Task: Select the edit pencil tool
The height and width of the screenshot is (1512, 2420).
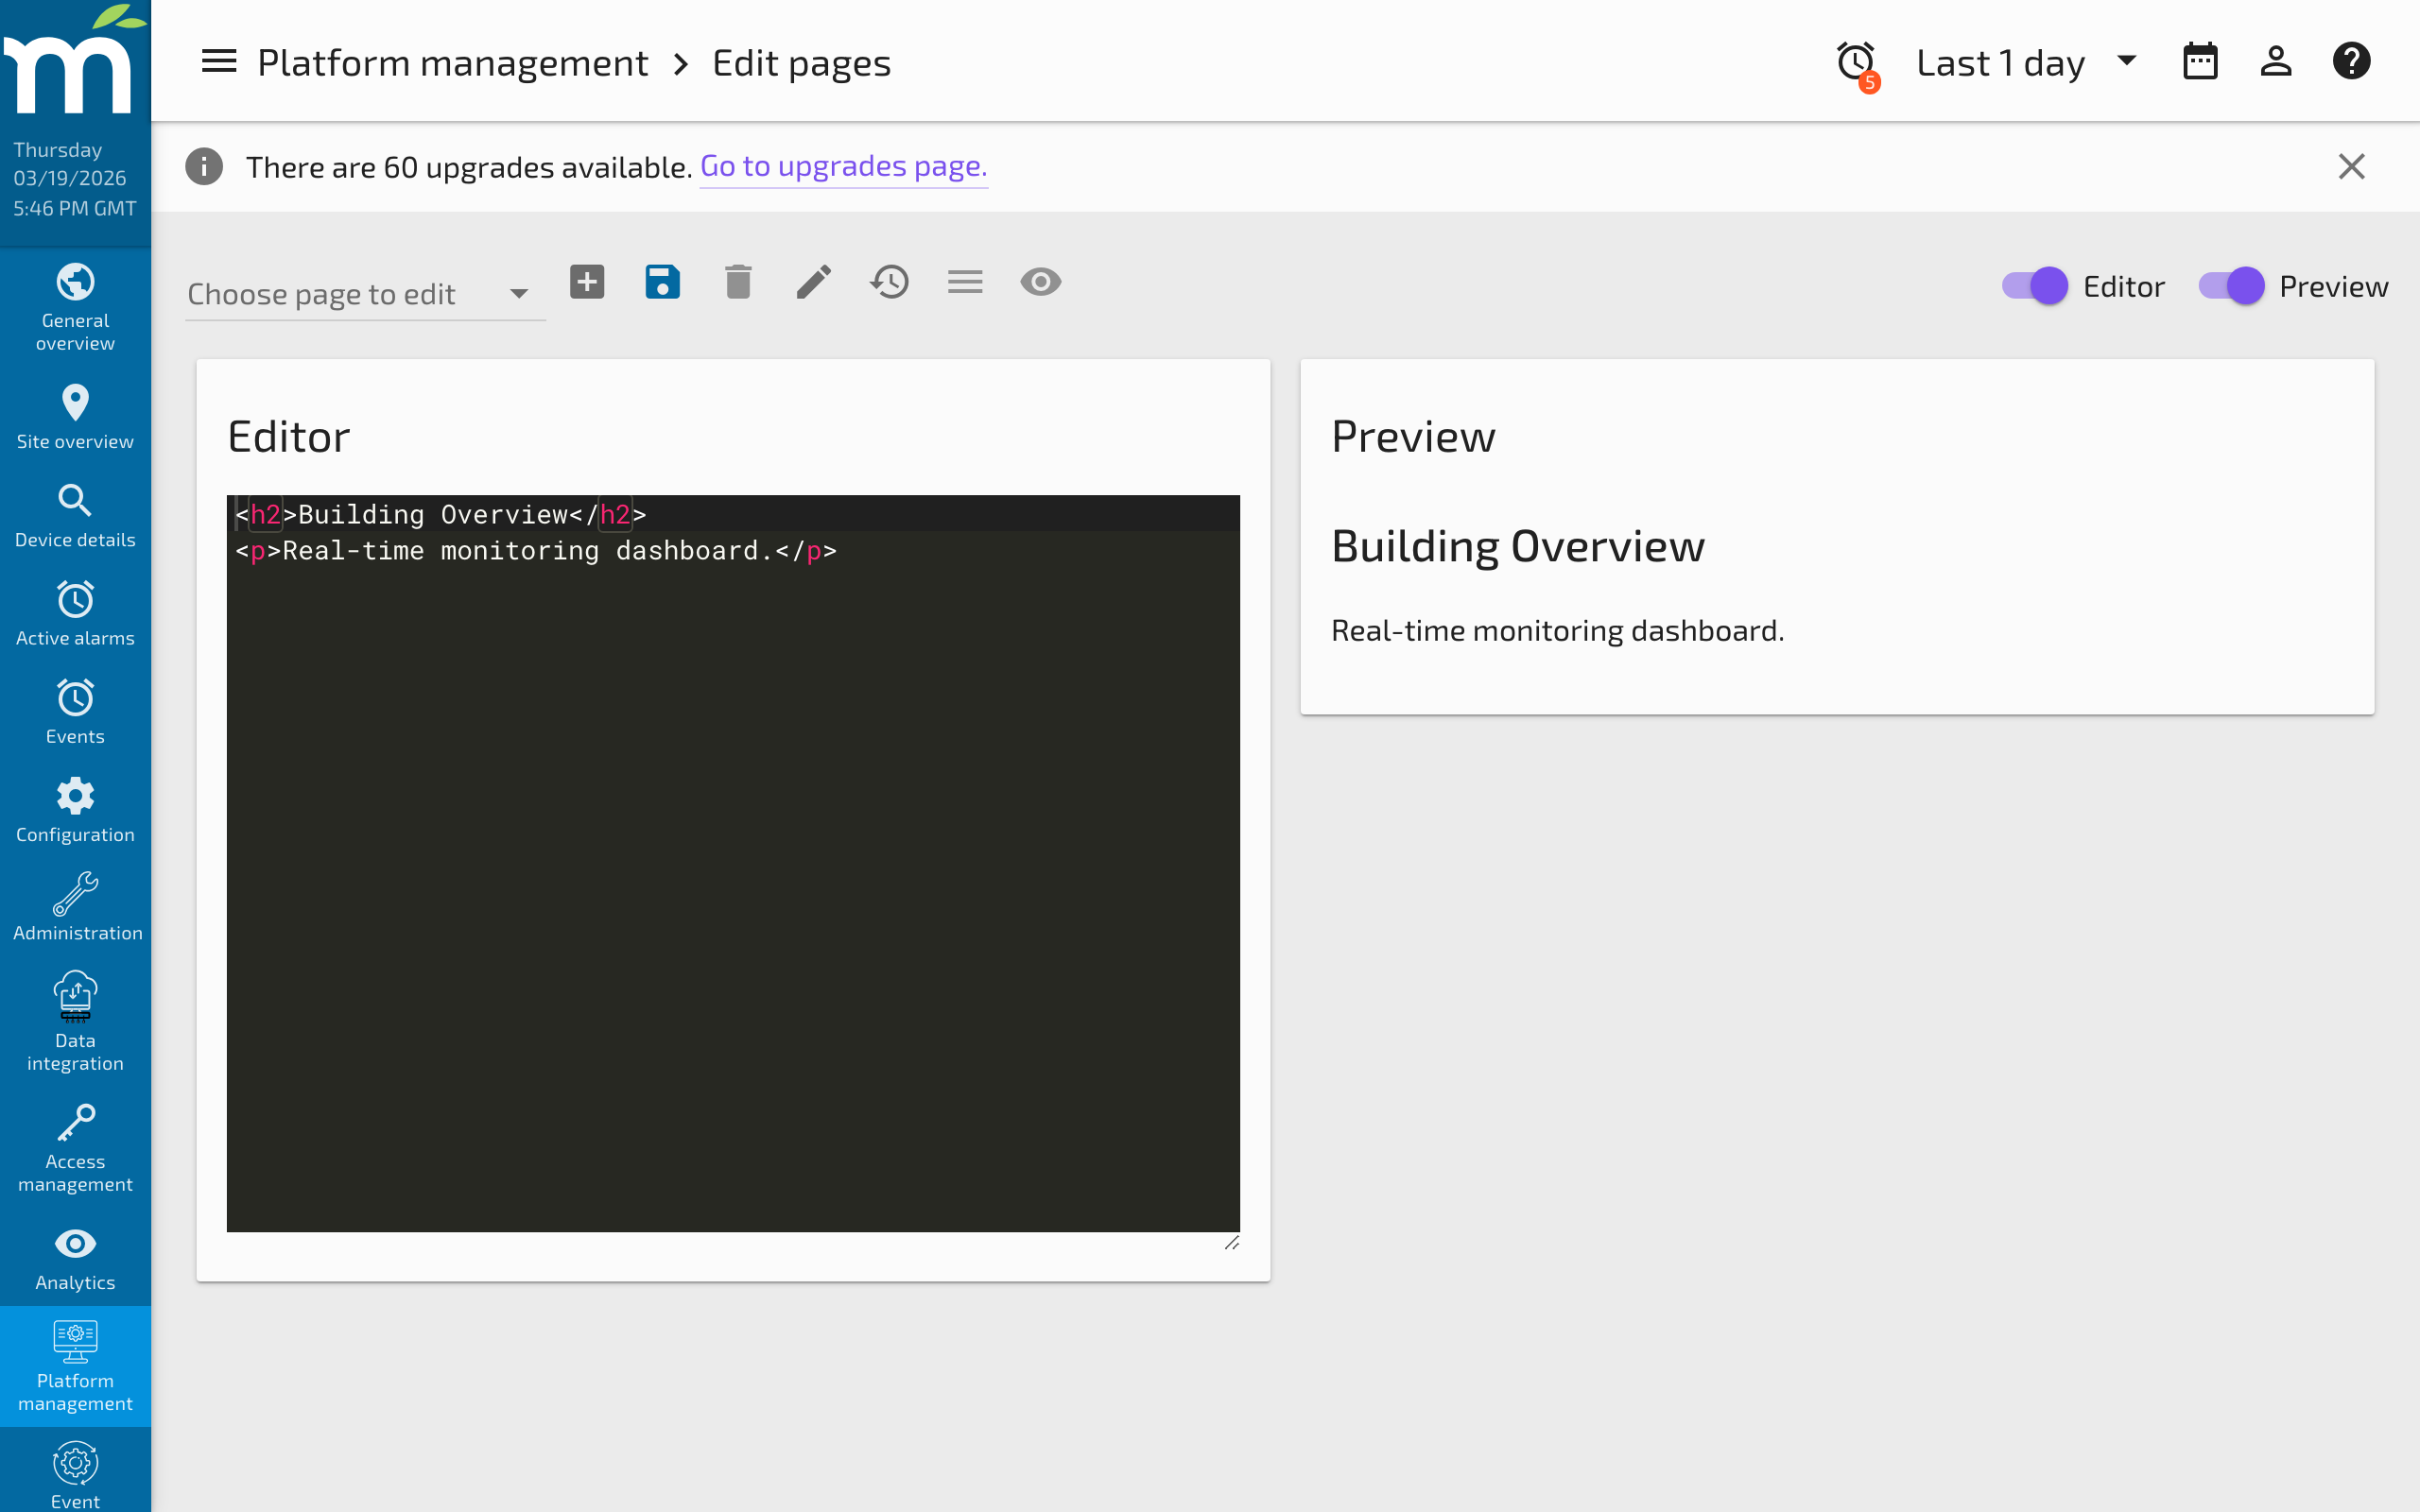Action: click(x=813, y=282)
